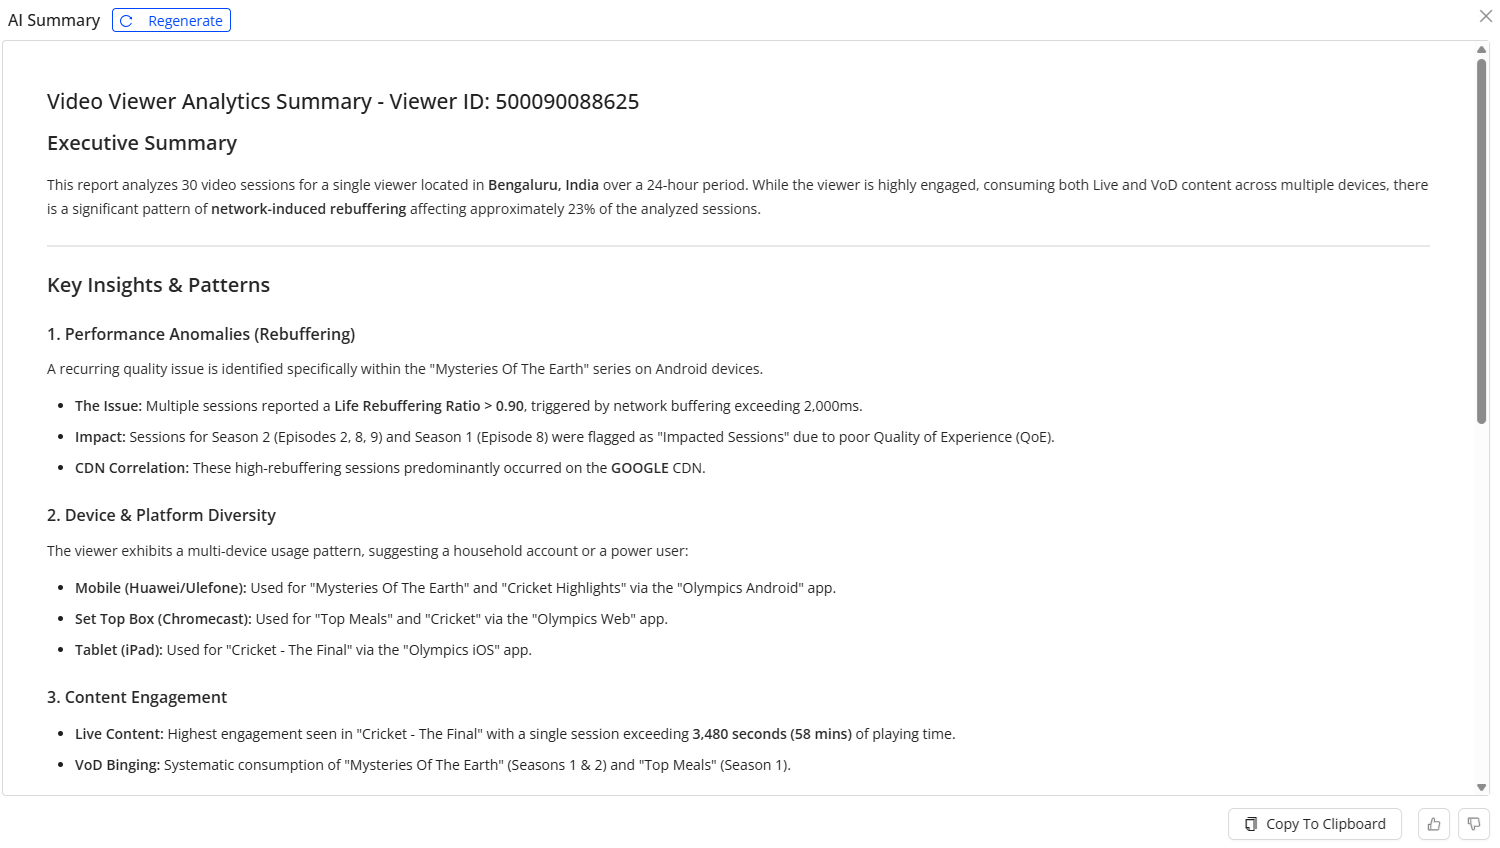The image size is (1500, 848).
Task: Click the empty scrollbar track below the thumb
Action: pyautogui.click(x=1482, y=600)
